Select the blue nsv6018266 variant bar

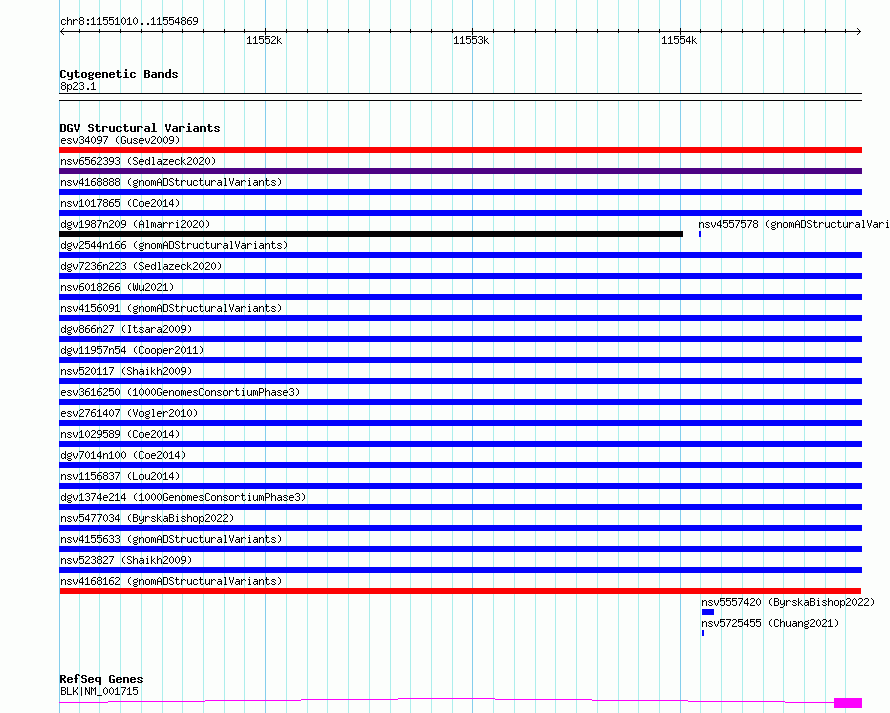460,297
